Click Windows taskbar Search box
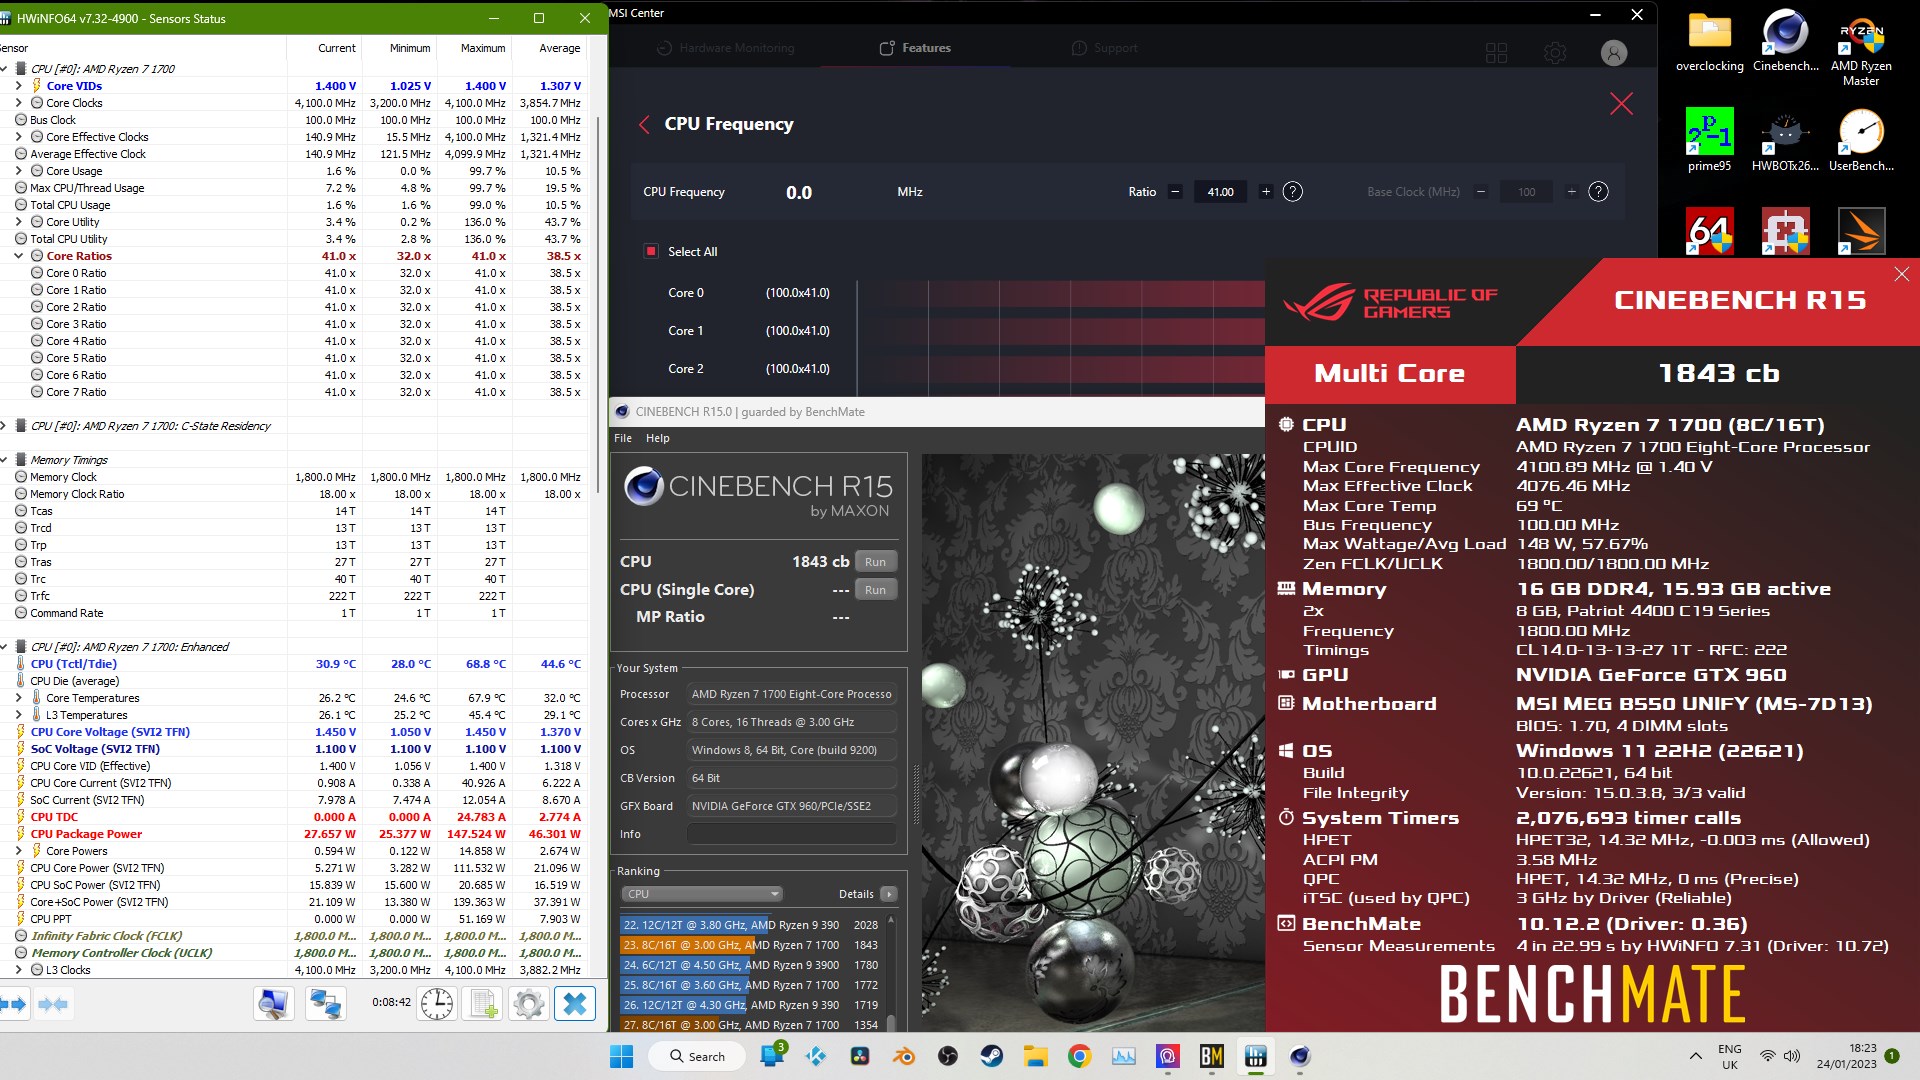 tap(696, 1056)
